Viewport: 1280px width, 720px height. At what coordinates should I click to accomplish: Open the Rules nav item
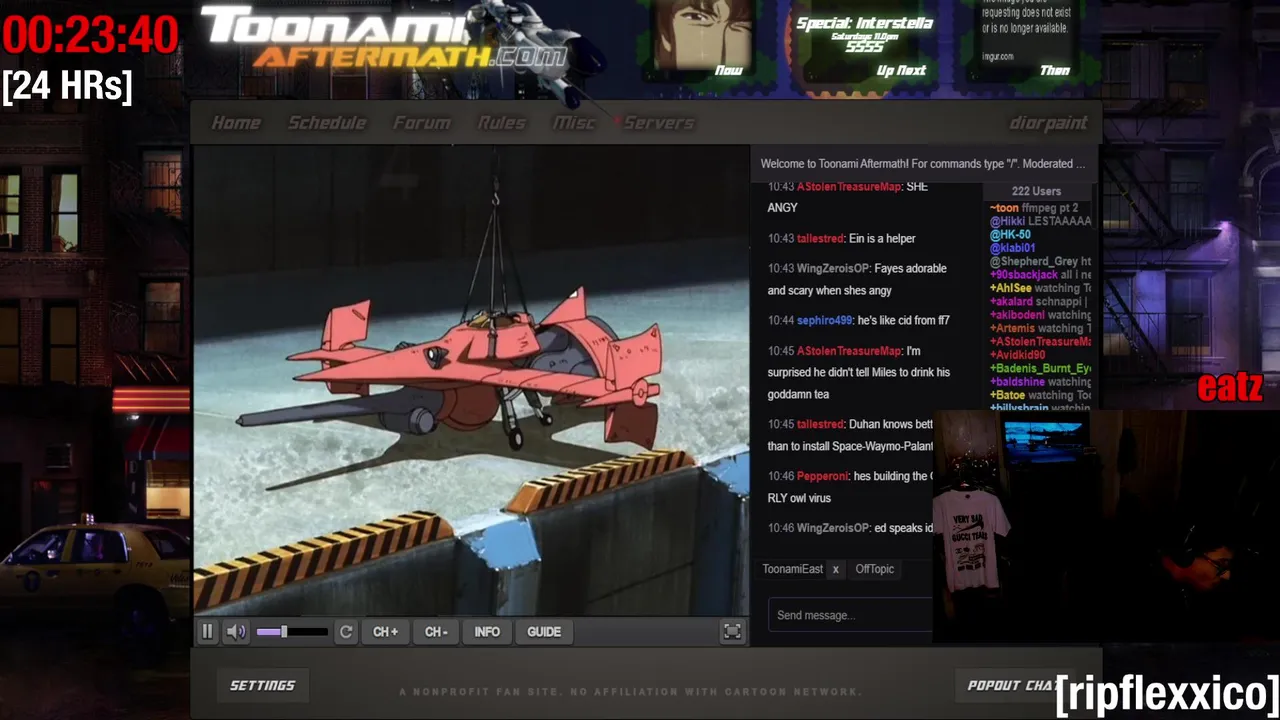coord(501,123)
